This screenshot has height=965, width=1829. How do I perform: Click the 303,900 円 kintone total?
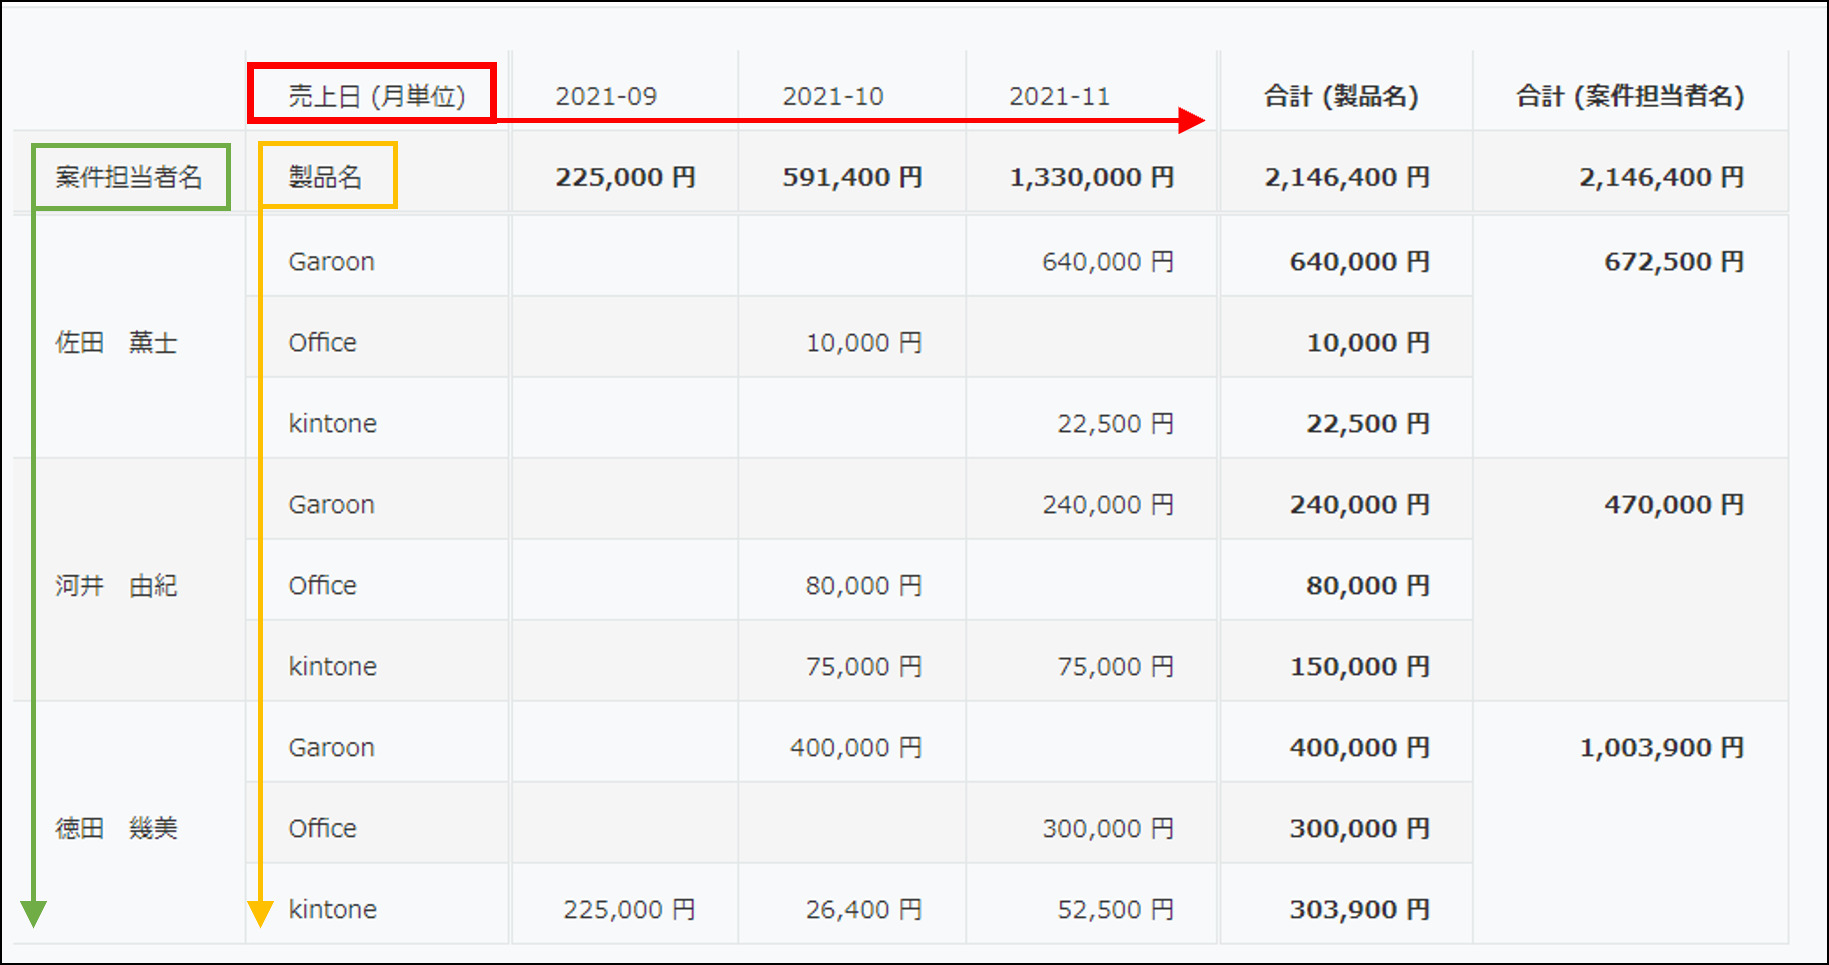(1360, 909)
